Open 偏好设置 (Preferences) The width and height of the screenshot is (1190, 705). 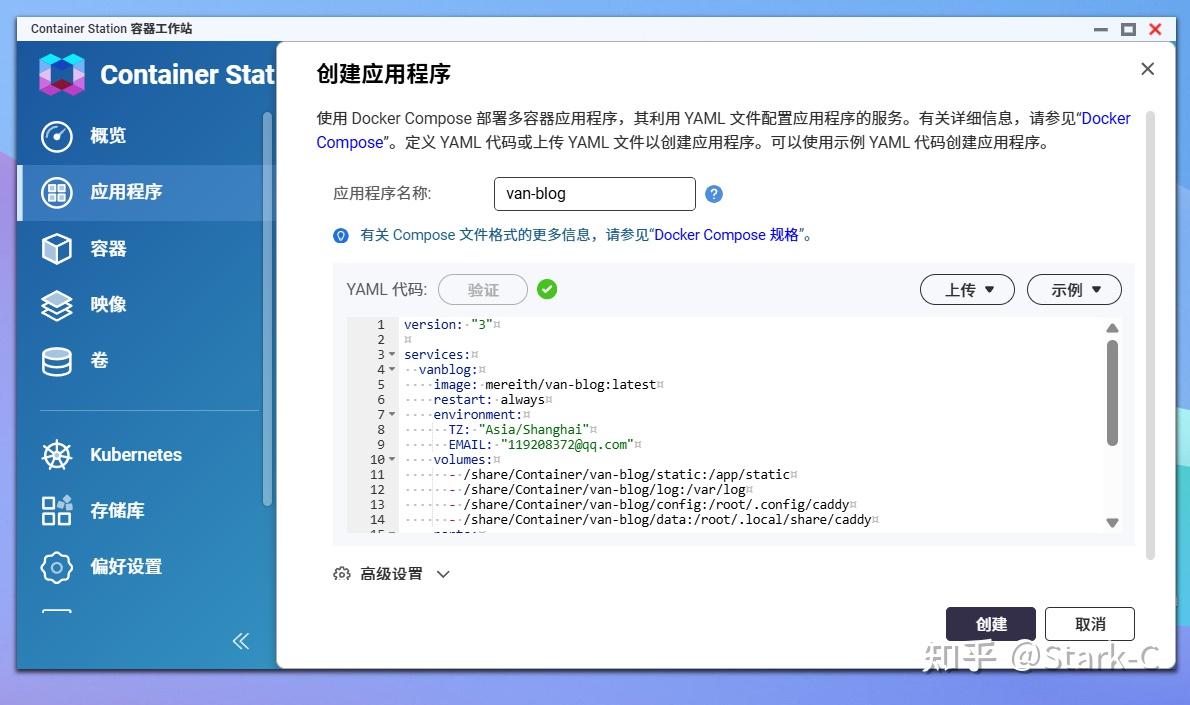coord(124,567)
